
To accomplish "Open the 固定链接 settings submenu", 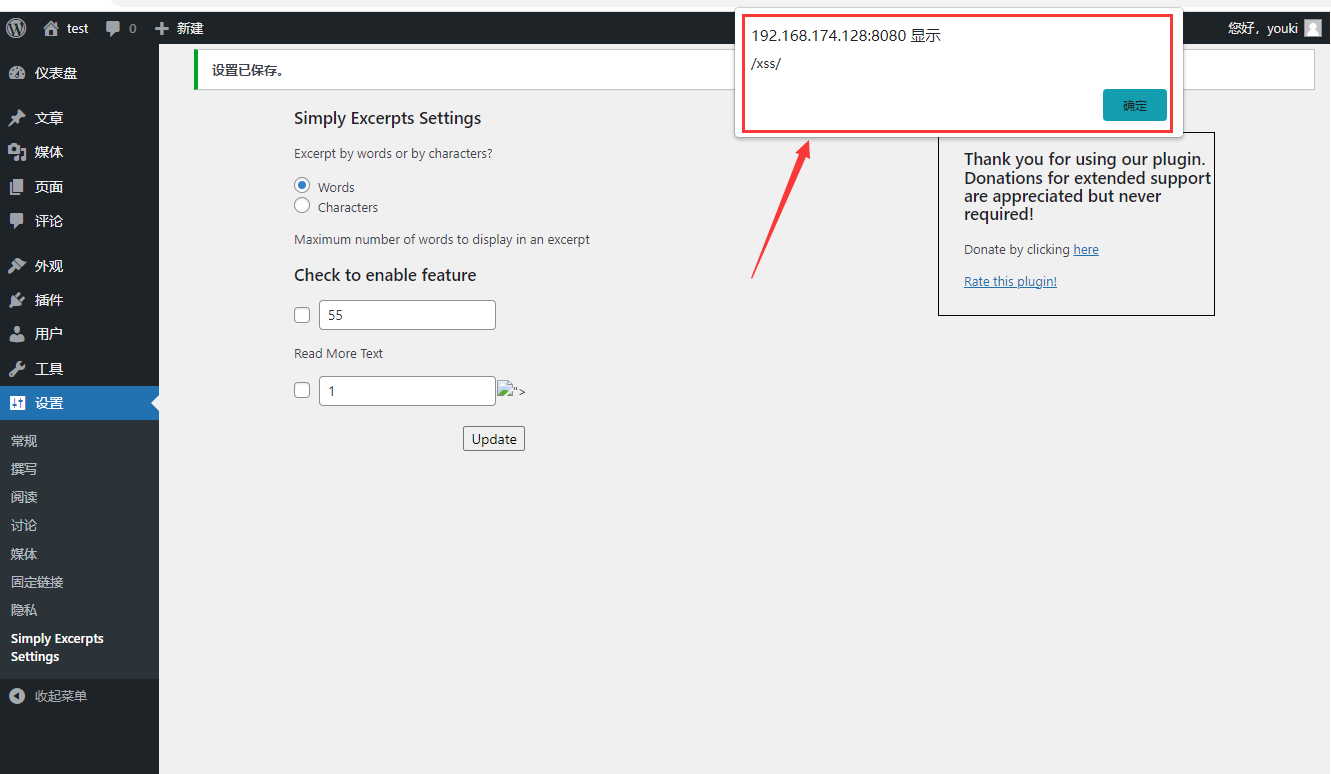I will tap(37, 582).
